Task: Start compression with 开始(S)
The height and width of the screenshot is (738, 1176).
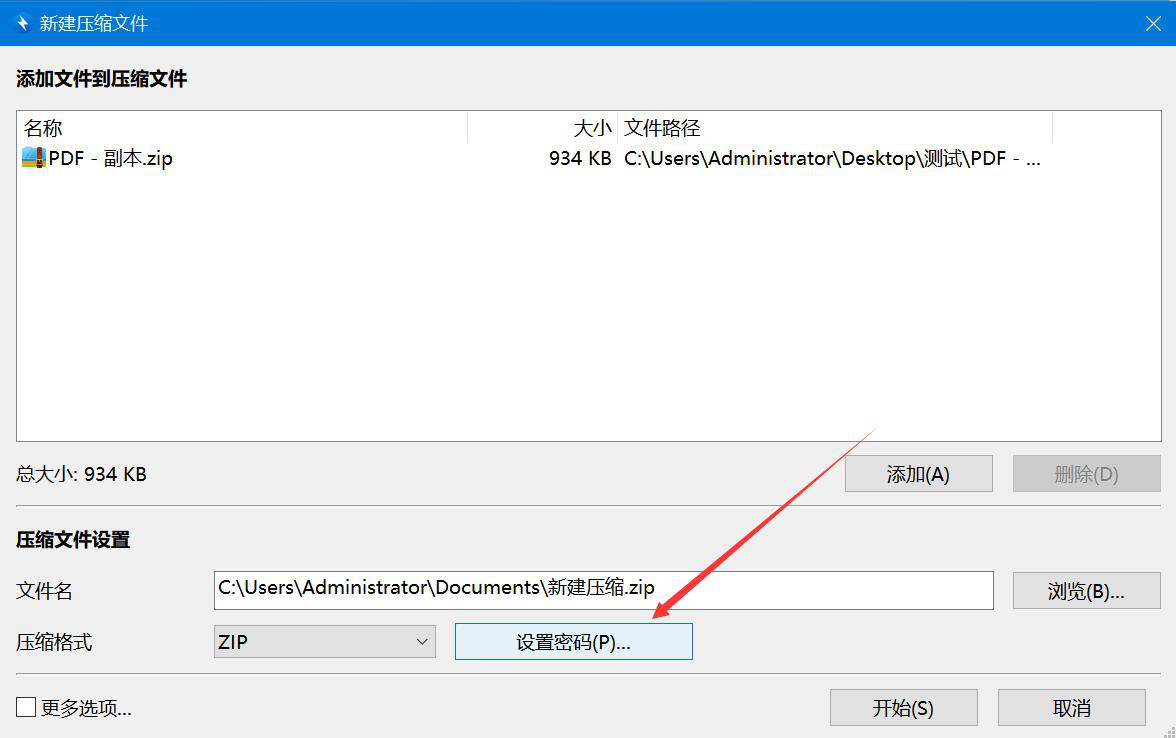Action: point(904,708)
